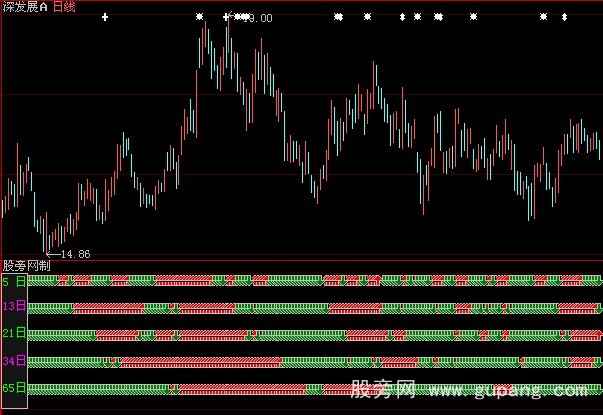This screenshot has height=415, width=603.
Task: Click the first plus marker on the top row
Action: pyautogui.click(x=105, y=17)
